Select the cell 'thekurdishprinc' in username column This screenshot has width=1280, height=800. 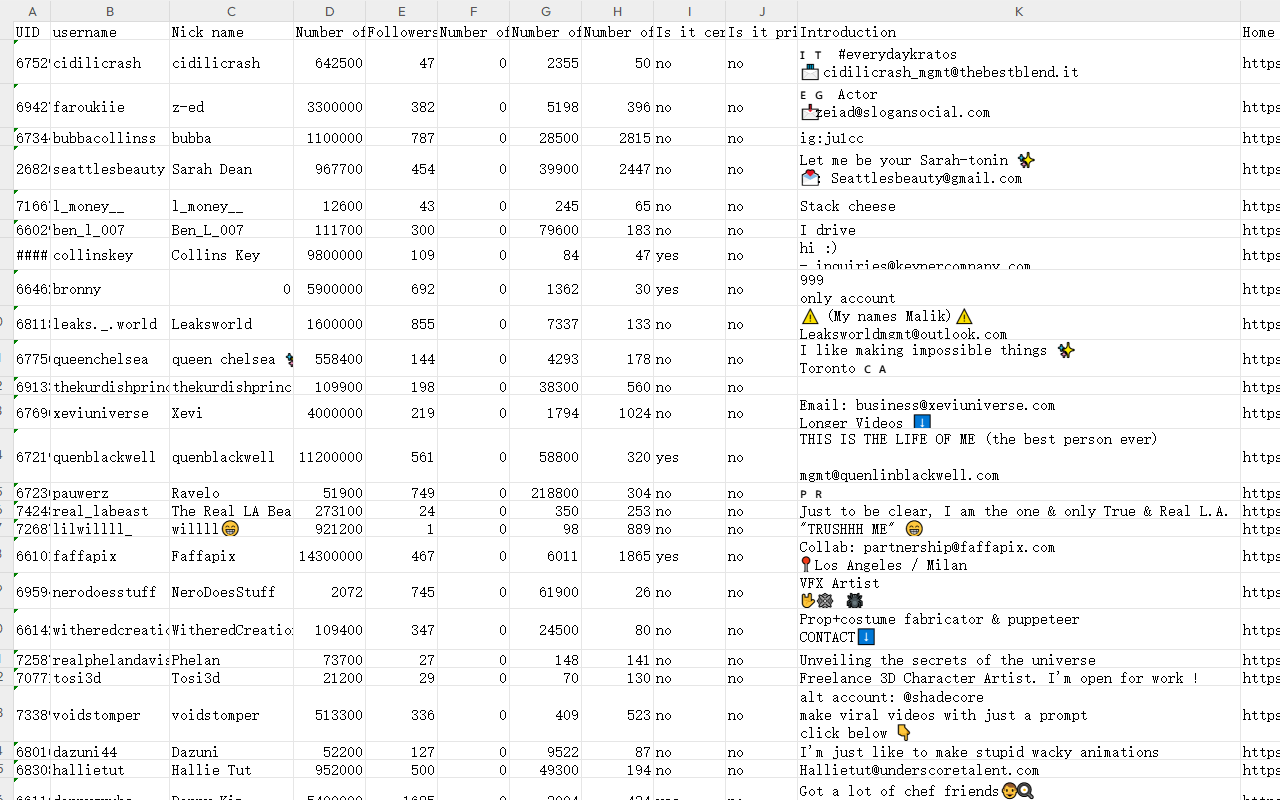(x=110, y=387)
